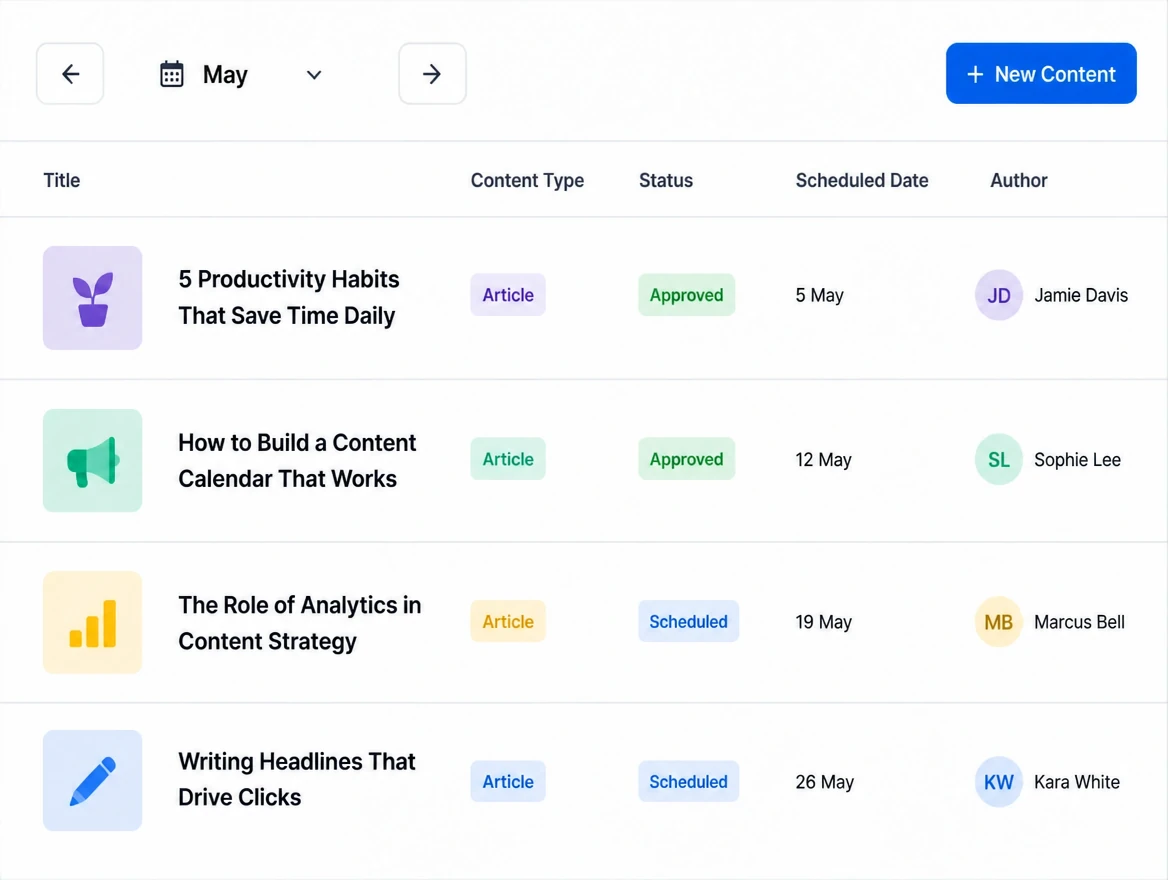The height and width of the screenshot is (880, 1168).
Task: Click Approved status on Productivity Habits row
Action: [x=687, y=295]
